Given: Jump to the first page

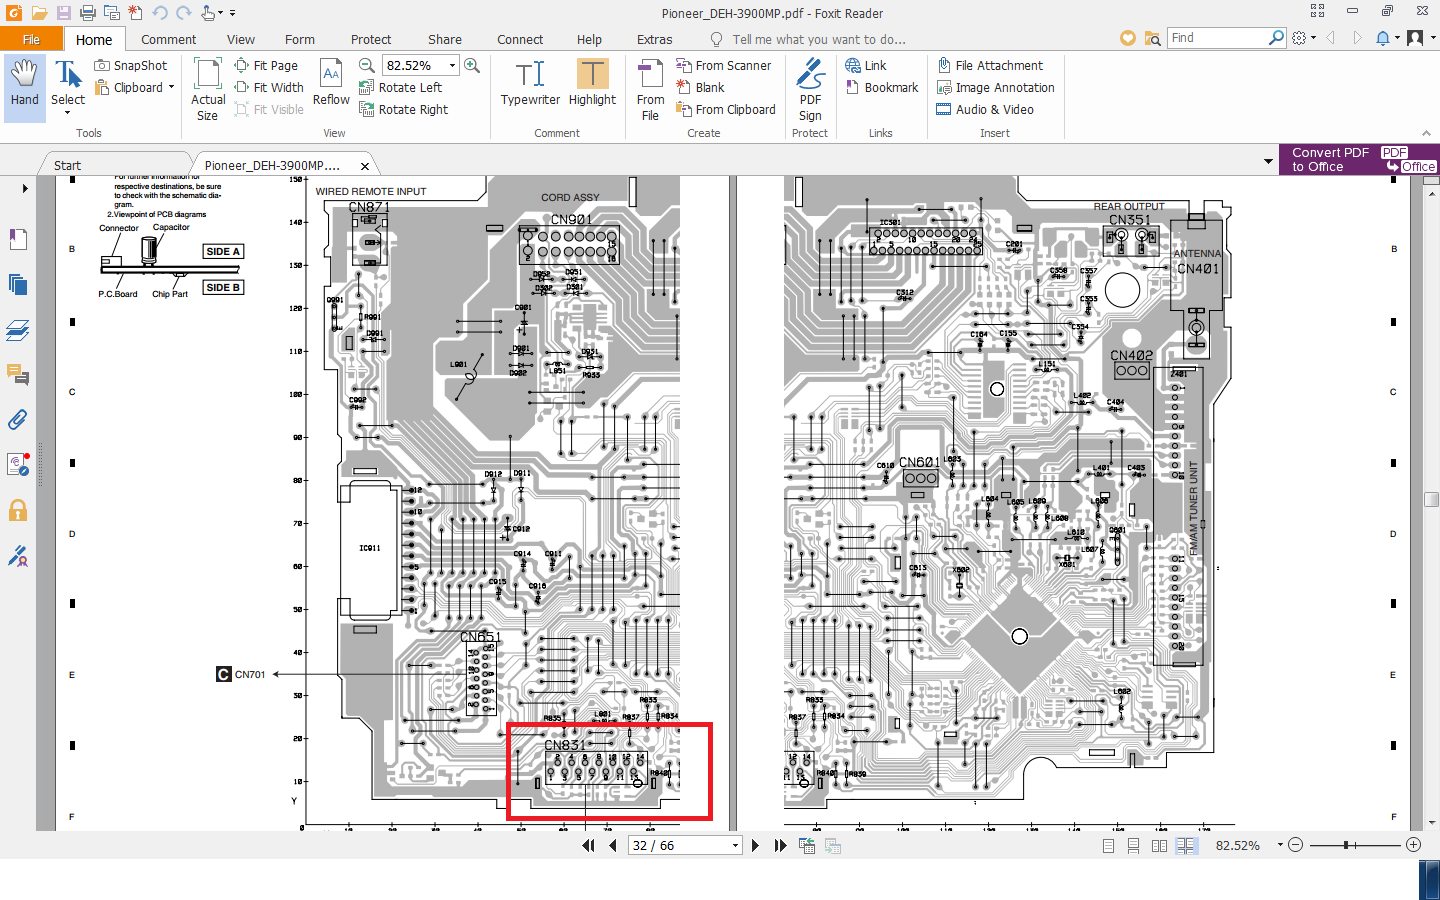Looking at the screenshot, I should 588,846.
